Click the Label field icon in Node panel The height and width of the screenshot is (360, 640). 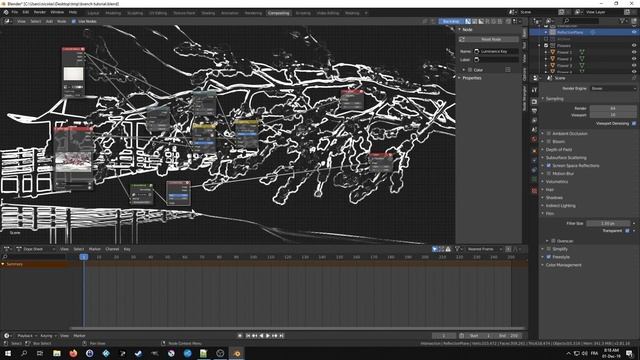476,60
